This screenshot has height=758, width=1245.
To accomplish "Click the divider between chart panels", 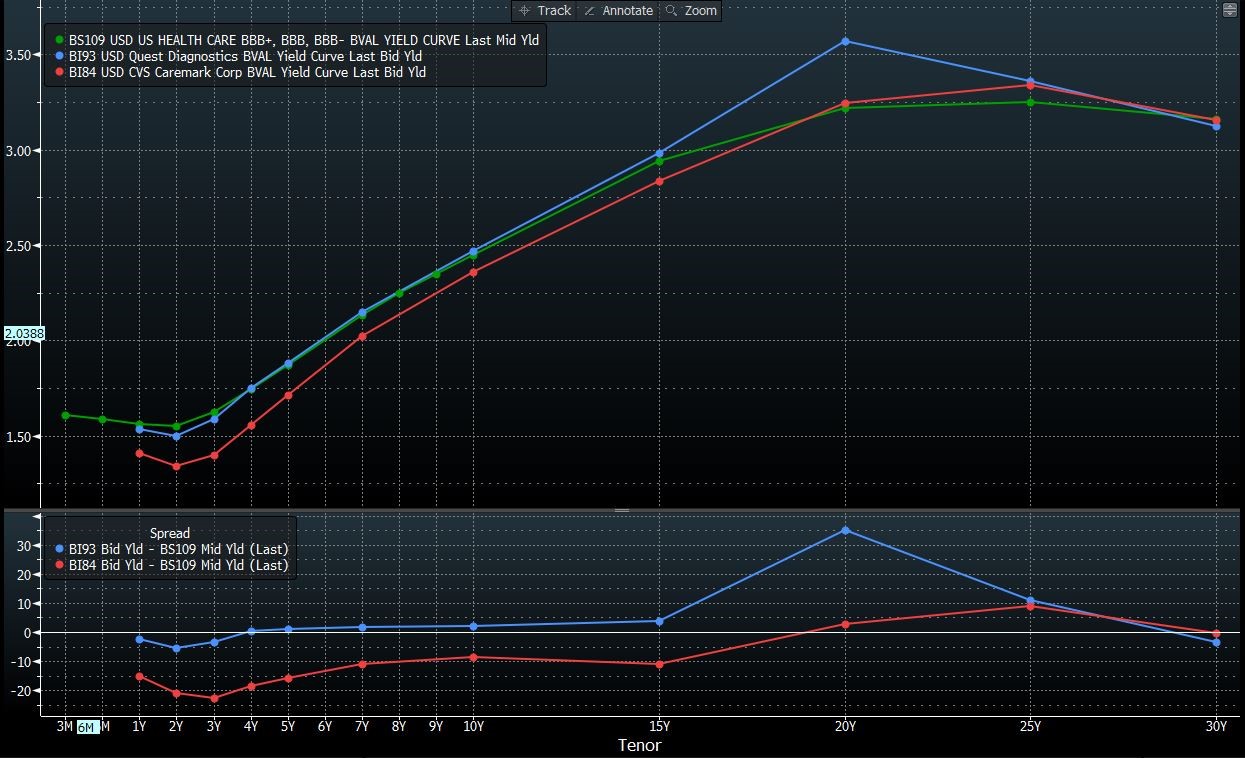I will pyautogui.click(x=622, y=510).
